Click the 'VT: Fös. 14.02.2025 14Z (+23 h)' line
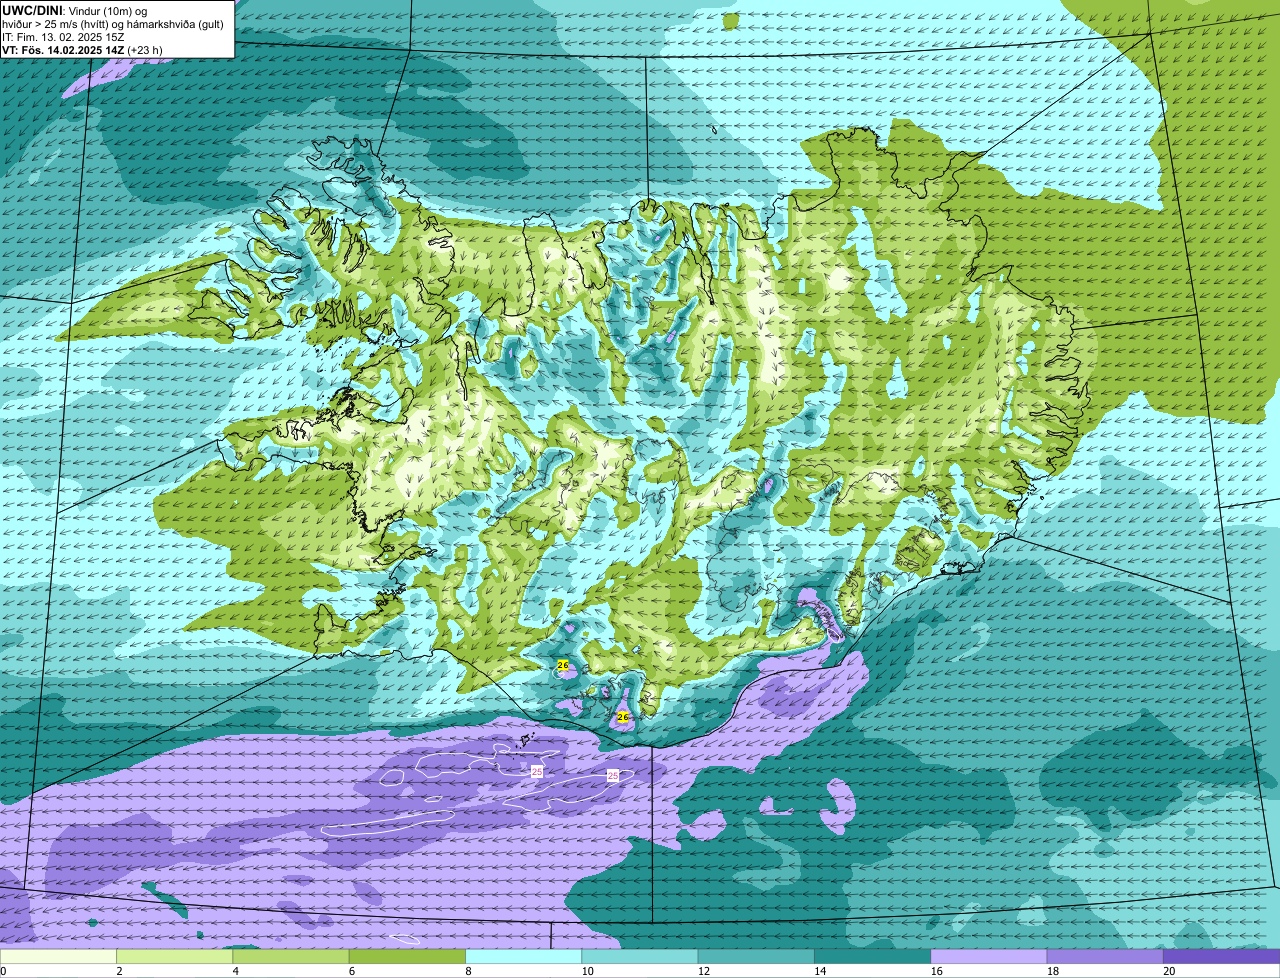The width and height of the screenshot is (1280, 978). [x=82, y=49]
